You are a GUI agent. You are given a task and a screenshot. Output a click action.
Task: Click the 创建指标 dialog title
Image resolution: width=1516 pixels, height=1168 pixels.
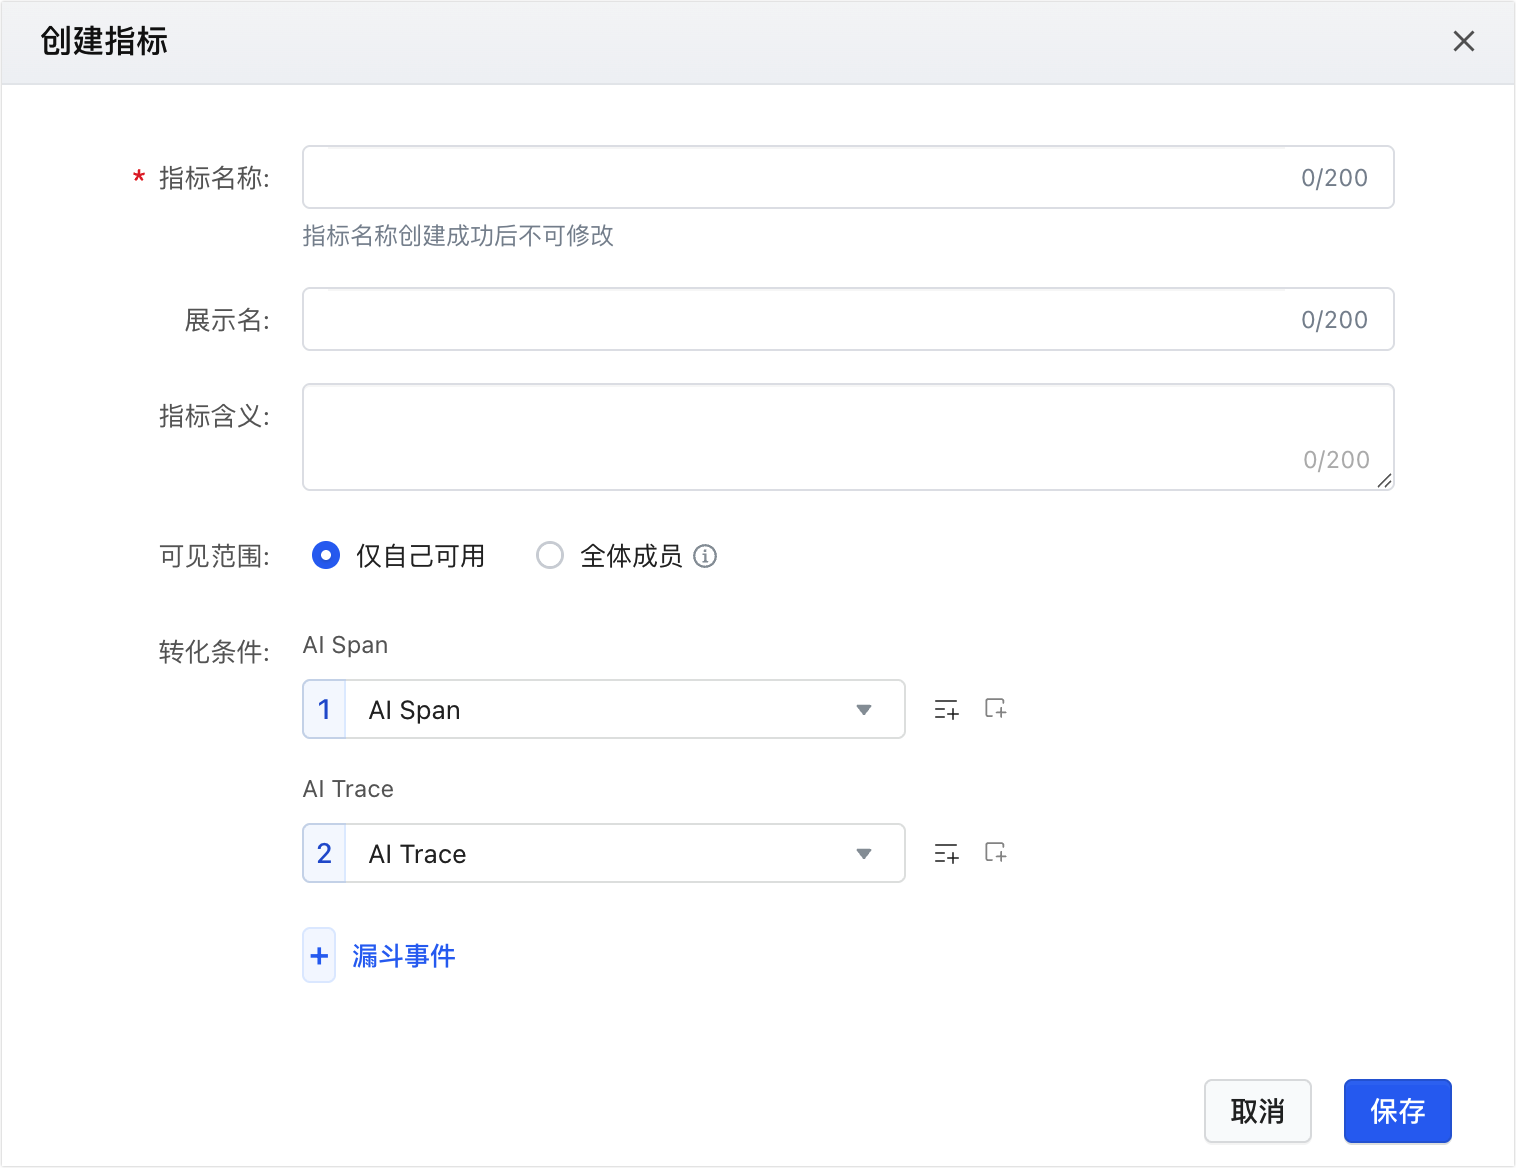(x=104, y=41)
